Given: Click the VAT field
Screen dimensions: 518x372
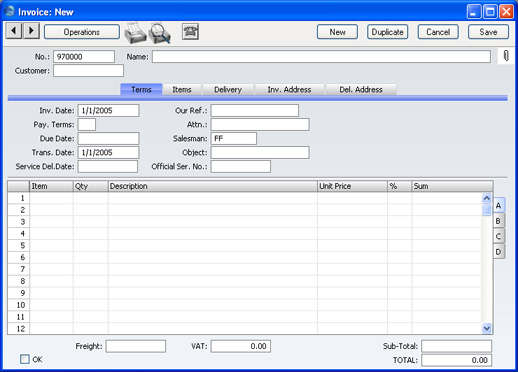Looking at the screenshot, I should [241, 346].
